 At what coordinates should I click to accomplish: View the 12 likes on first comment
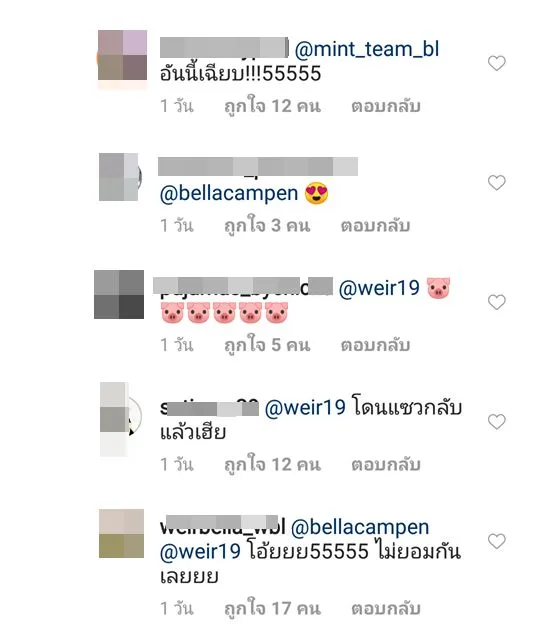273,107
